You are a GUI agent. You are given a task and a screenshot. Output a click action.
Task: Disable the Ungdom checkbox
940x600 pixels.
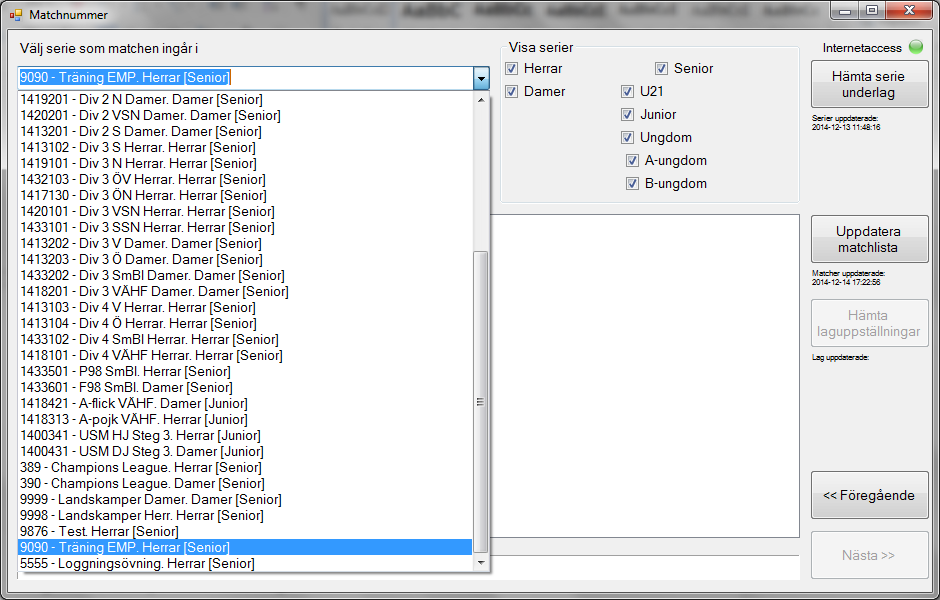pyautogui.click(x=627, y=138)
